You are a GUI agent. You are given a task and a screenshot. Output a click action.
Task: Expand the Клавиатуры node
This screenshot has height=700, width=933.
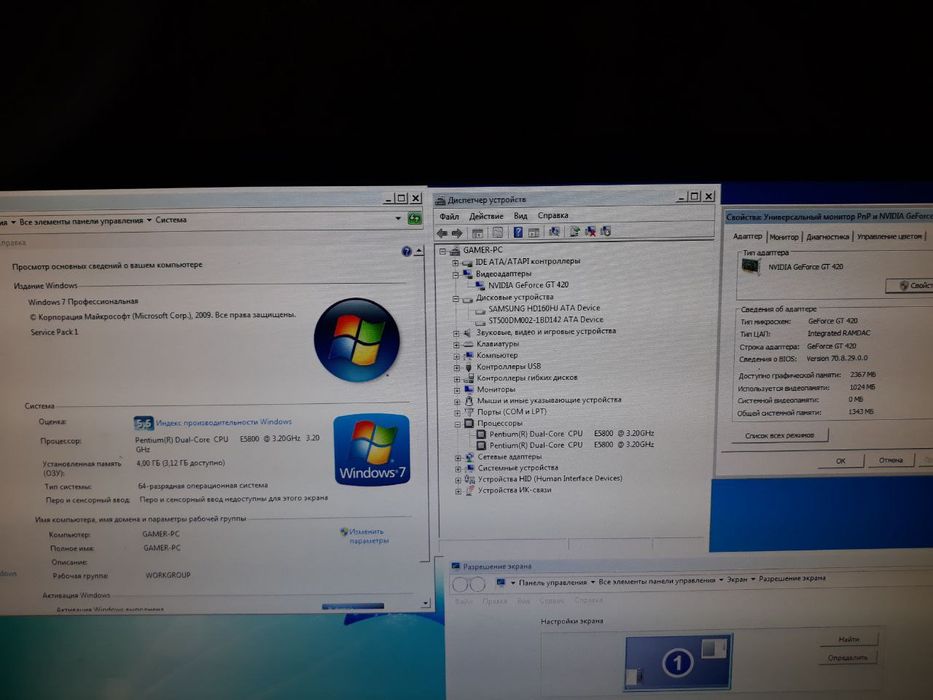(x=456, y=345)
